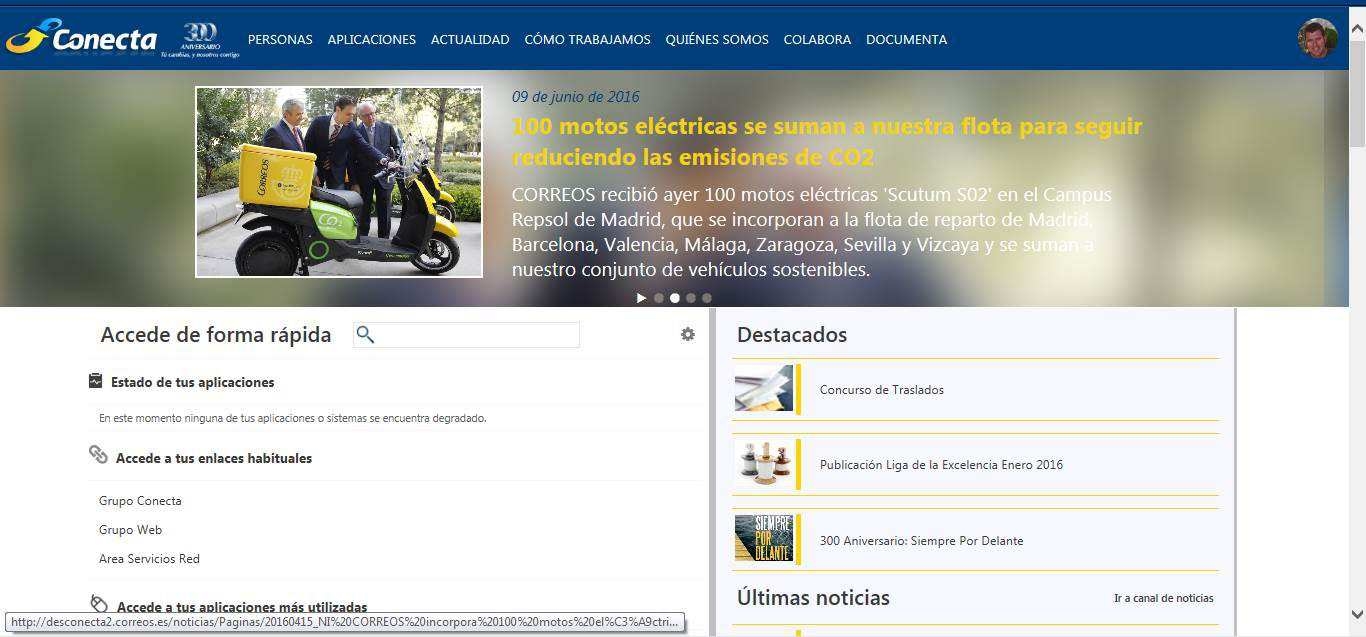
Task: Click the page scrollbar down arrow
Action: pyautogui.click(x=1357, y=614)
